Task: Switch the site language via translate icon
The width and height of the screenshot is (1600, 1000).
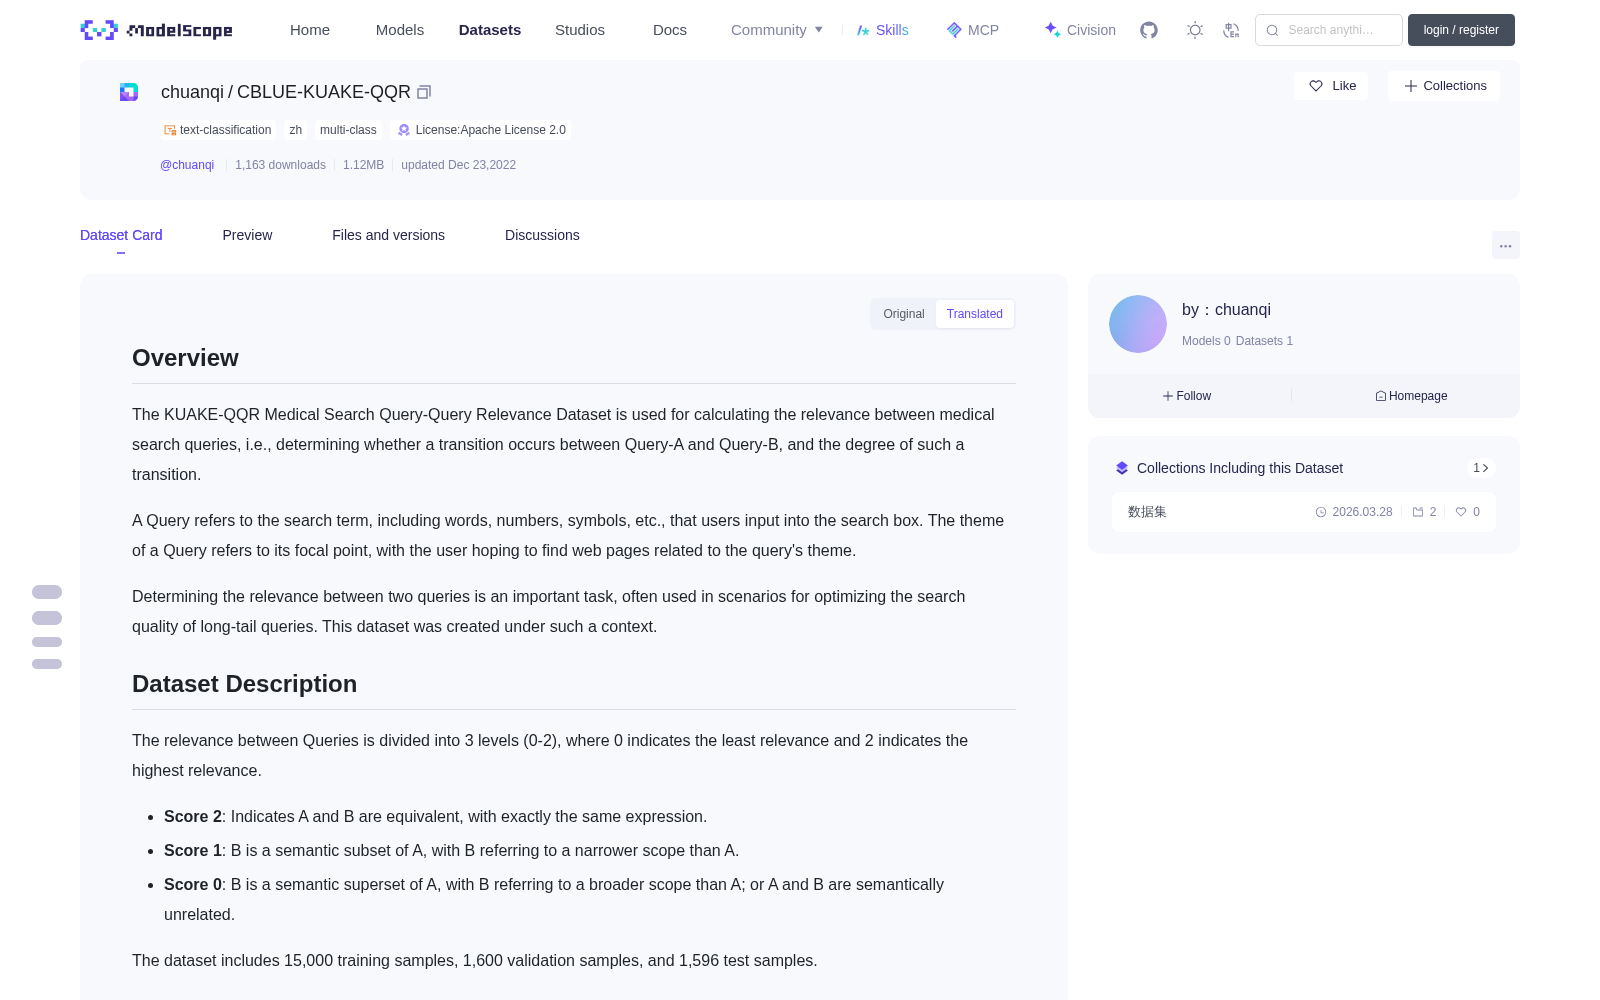Action: click(x=1231, y=30)
